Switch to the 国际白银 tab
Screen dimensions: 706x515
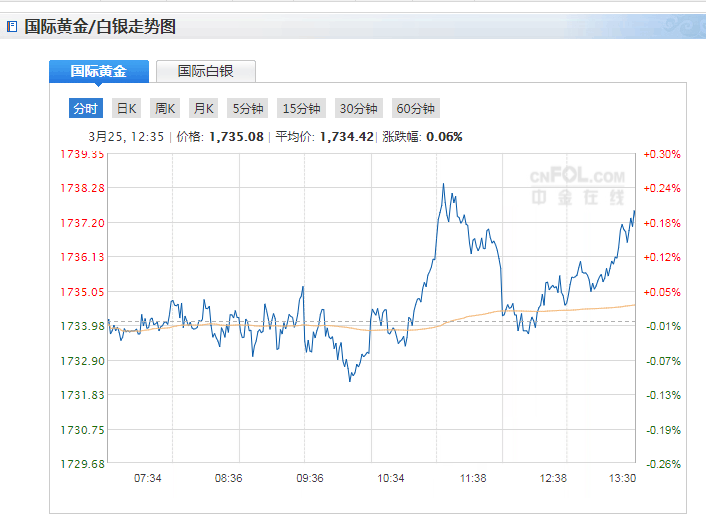pos(206,71)
